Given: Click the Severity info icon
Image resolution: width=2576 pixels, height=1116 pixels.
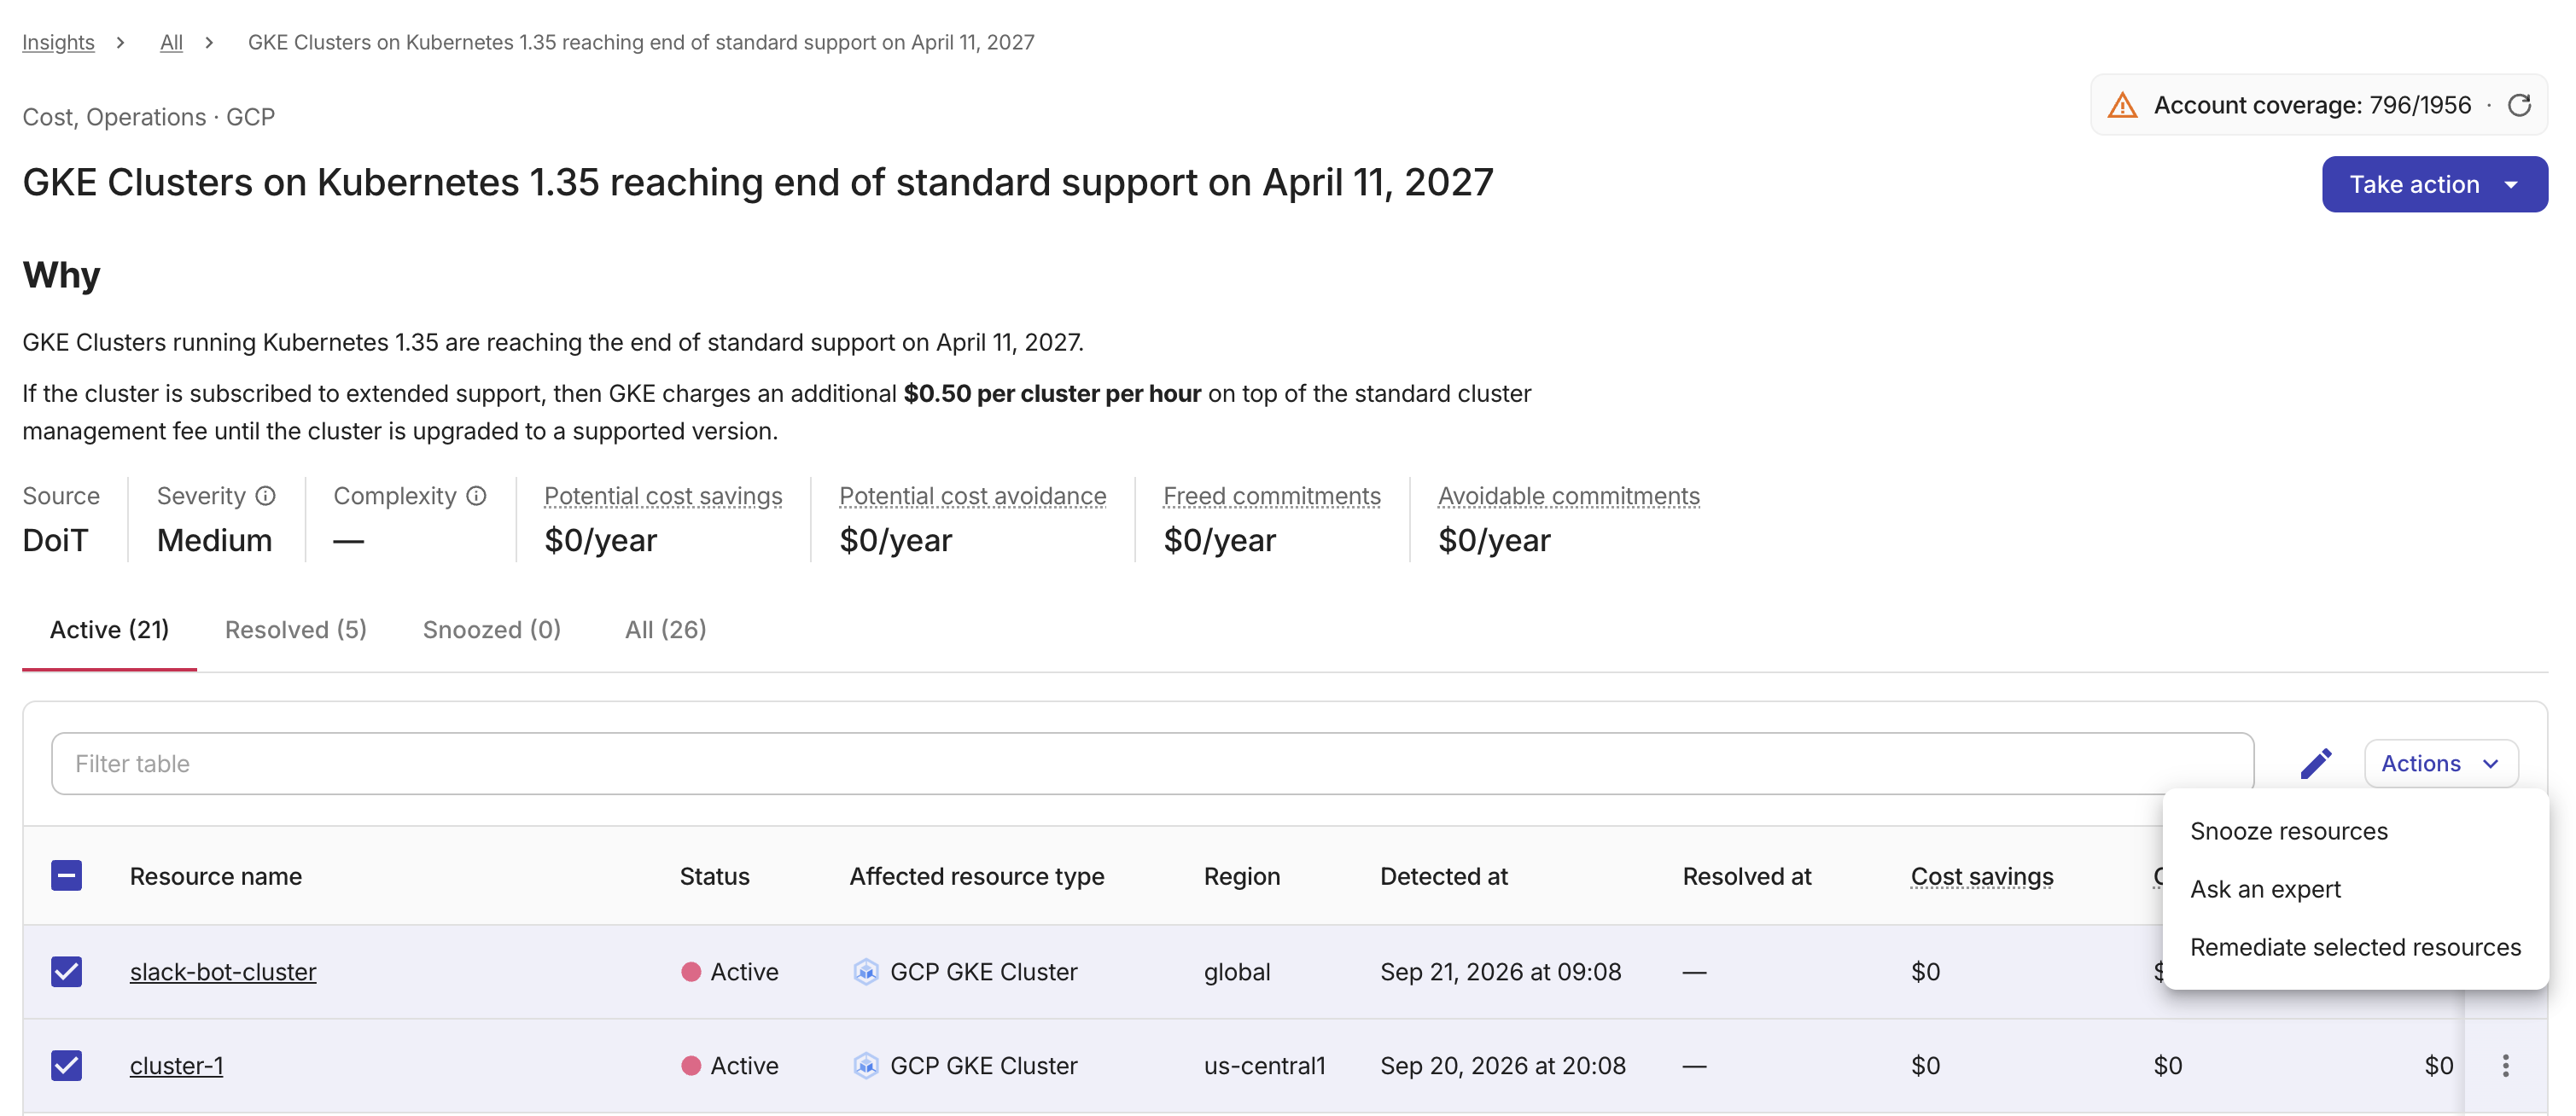Looking at the screenshot, I should [x=265, y=496].
